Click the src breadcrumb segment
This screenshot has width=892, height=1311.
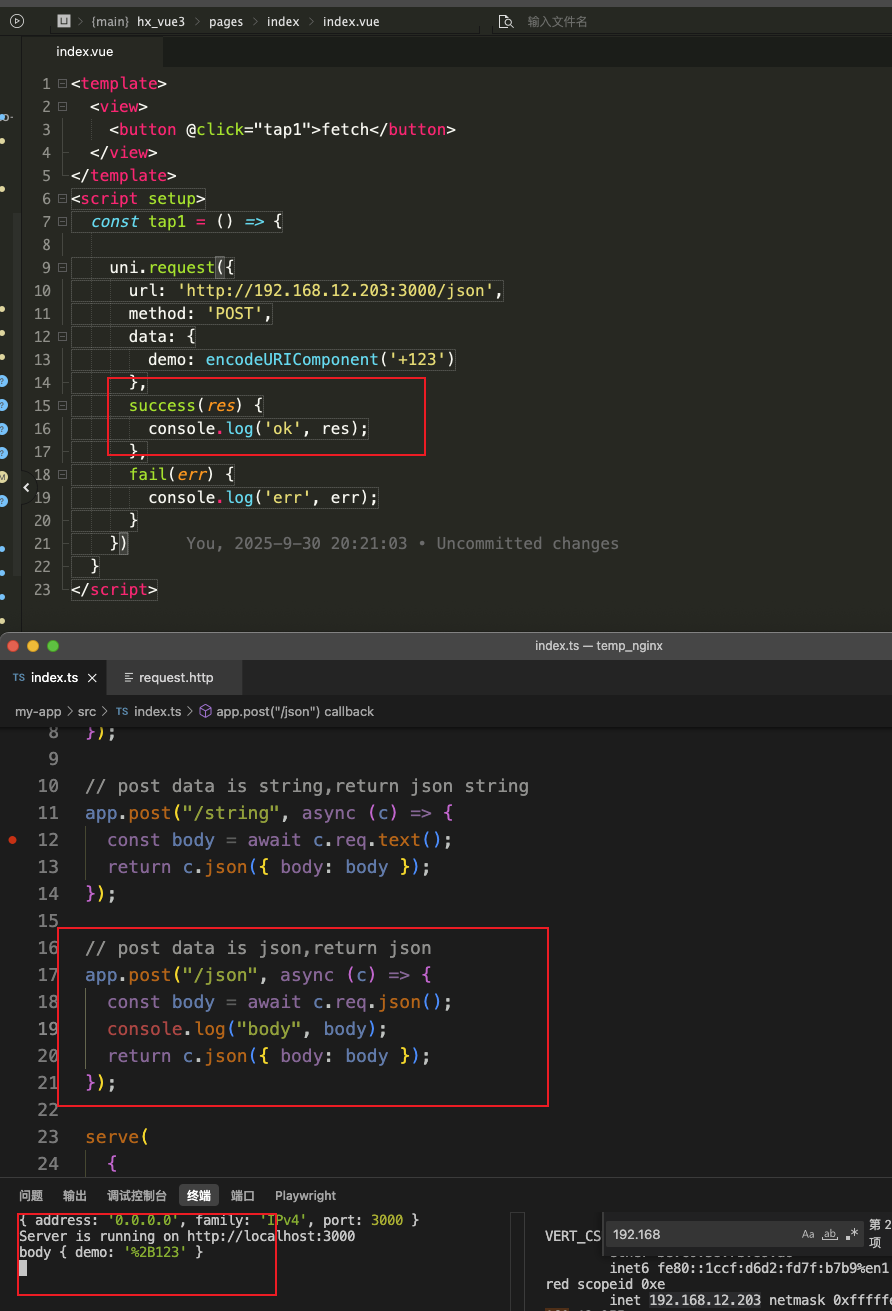click(x=87, y=712)
